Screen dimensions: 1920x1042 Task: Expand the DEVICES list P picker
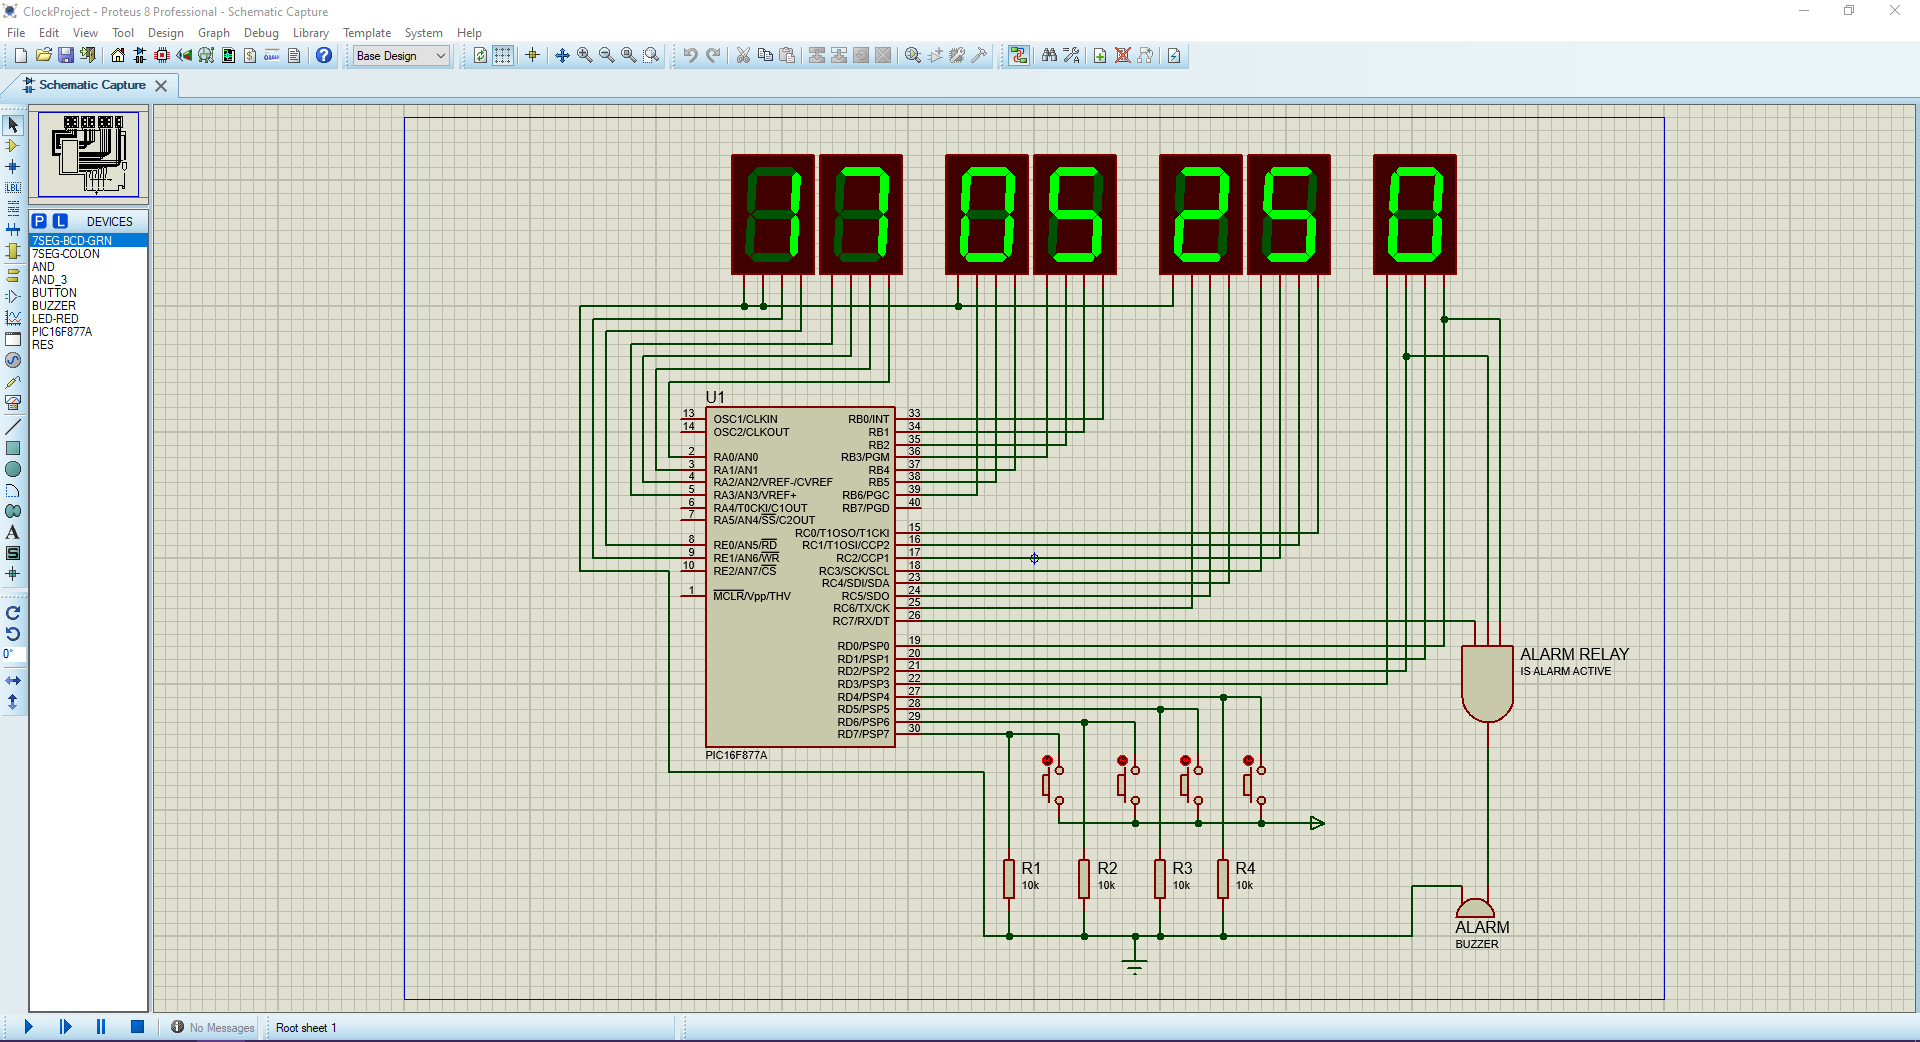(x=39, y=221)
